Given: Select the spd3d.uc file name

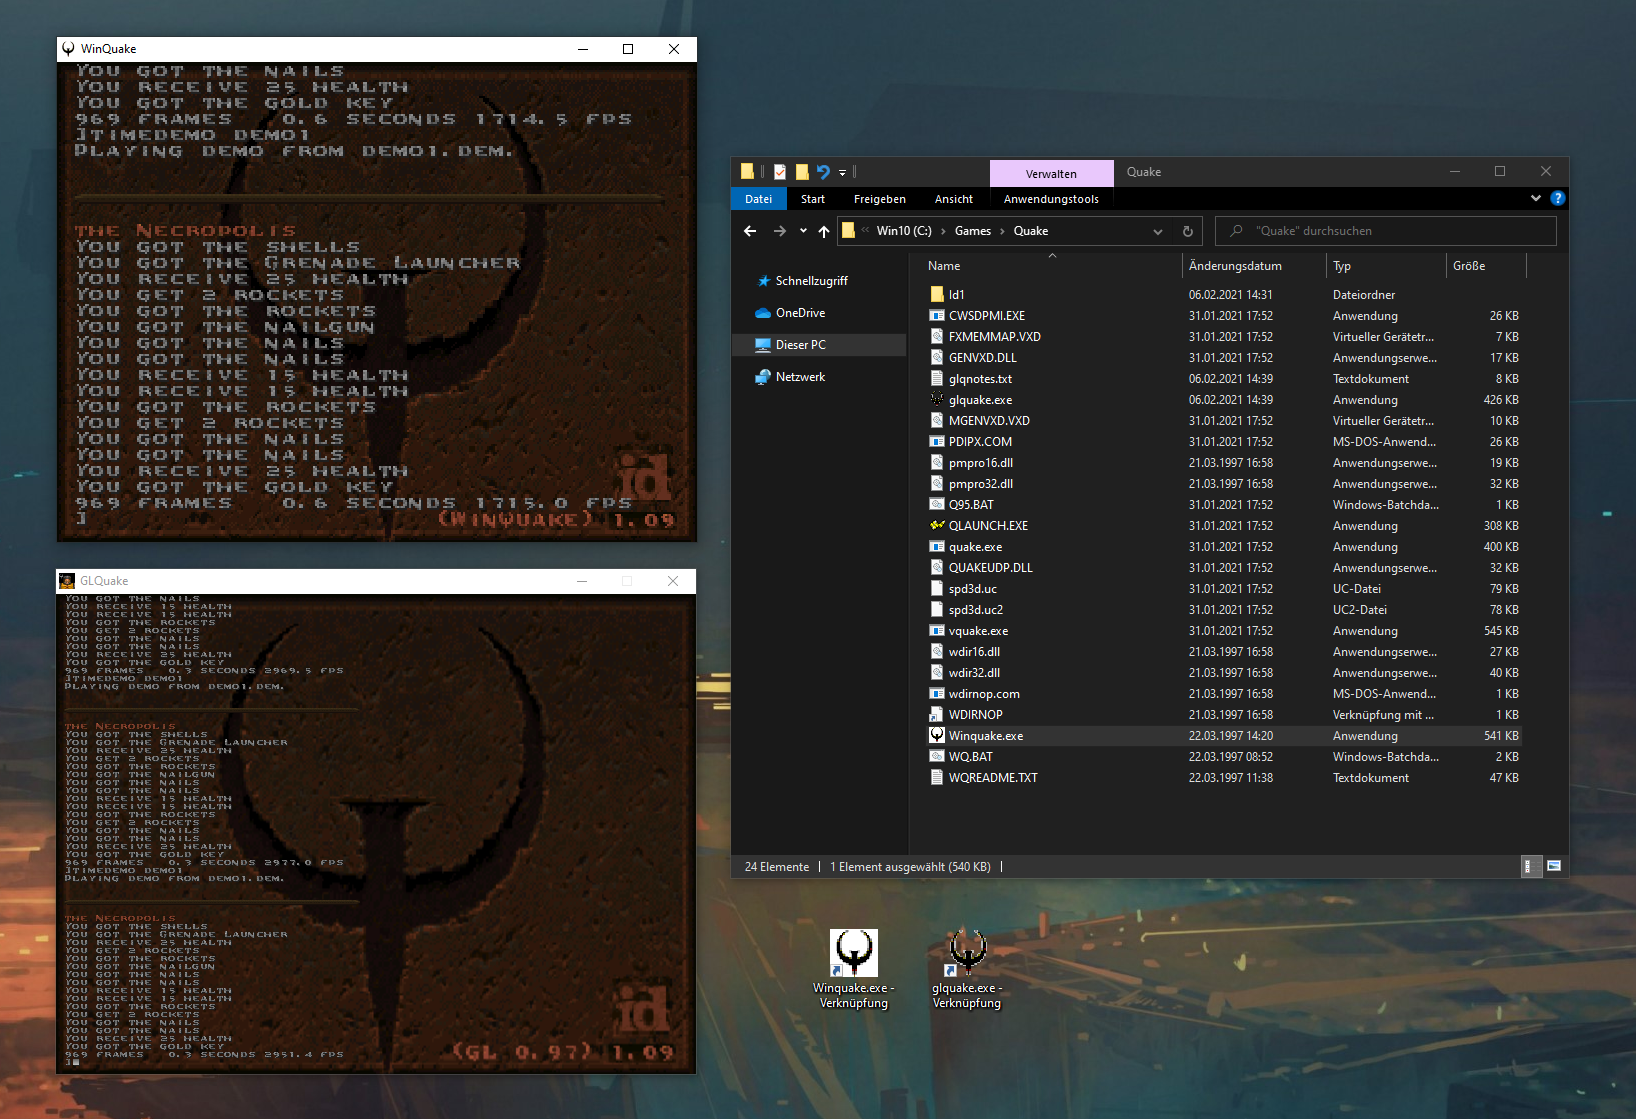Looking at the screenshot, I should pyautogui.click(x=973, y=589).
